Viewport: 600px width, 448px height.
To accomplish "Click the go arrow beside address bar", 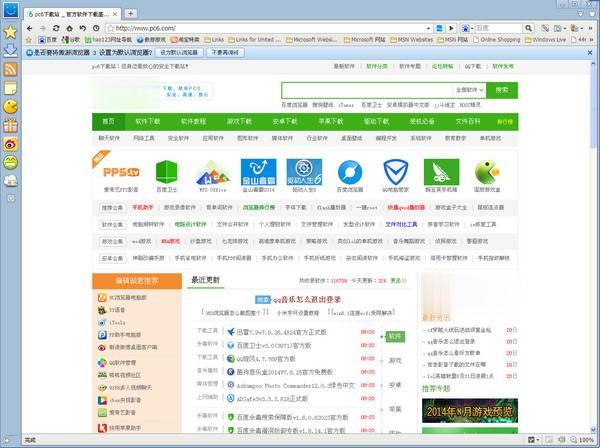I will (452, 28).
